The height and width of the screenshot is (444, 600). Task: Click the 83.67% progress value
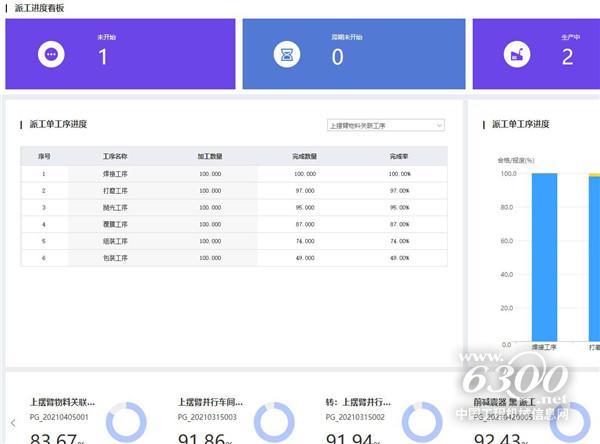(57, 439)
